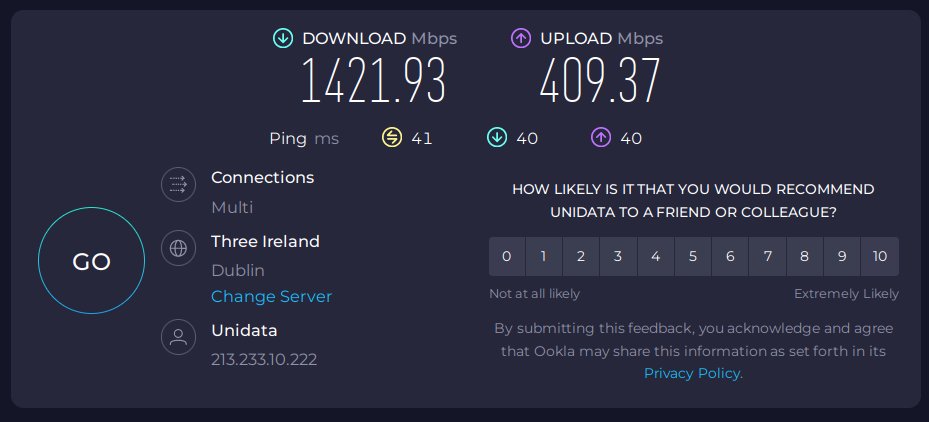Open the Privacy Policy link

point(692,373)
